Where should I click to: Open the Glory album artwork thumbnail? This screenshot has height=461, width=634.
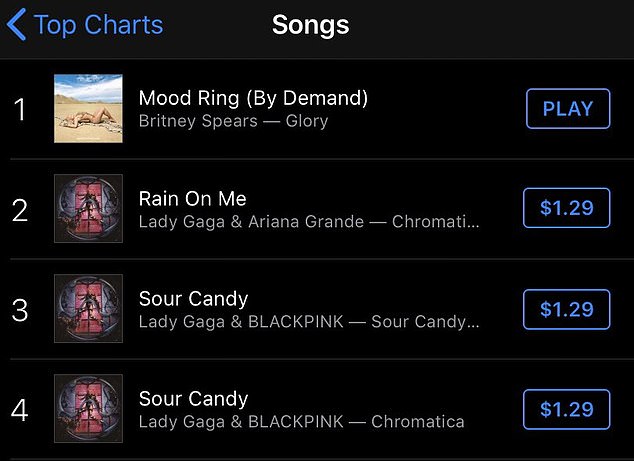pos(88,109)
